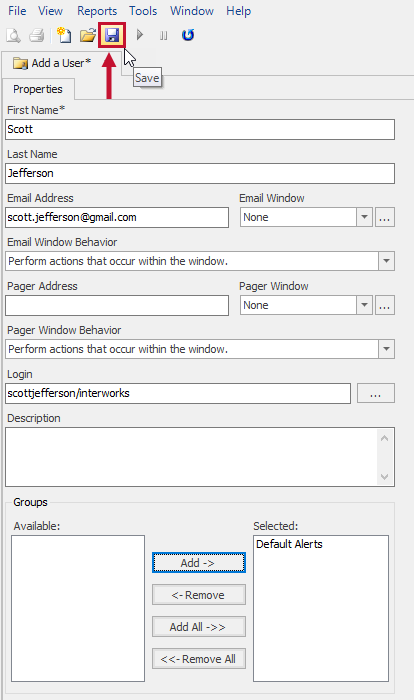Click the Last Name field containing Jefferson
Screen dimensions: 414x700
(x=200, y=173)
